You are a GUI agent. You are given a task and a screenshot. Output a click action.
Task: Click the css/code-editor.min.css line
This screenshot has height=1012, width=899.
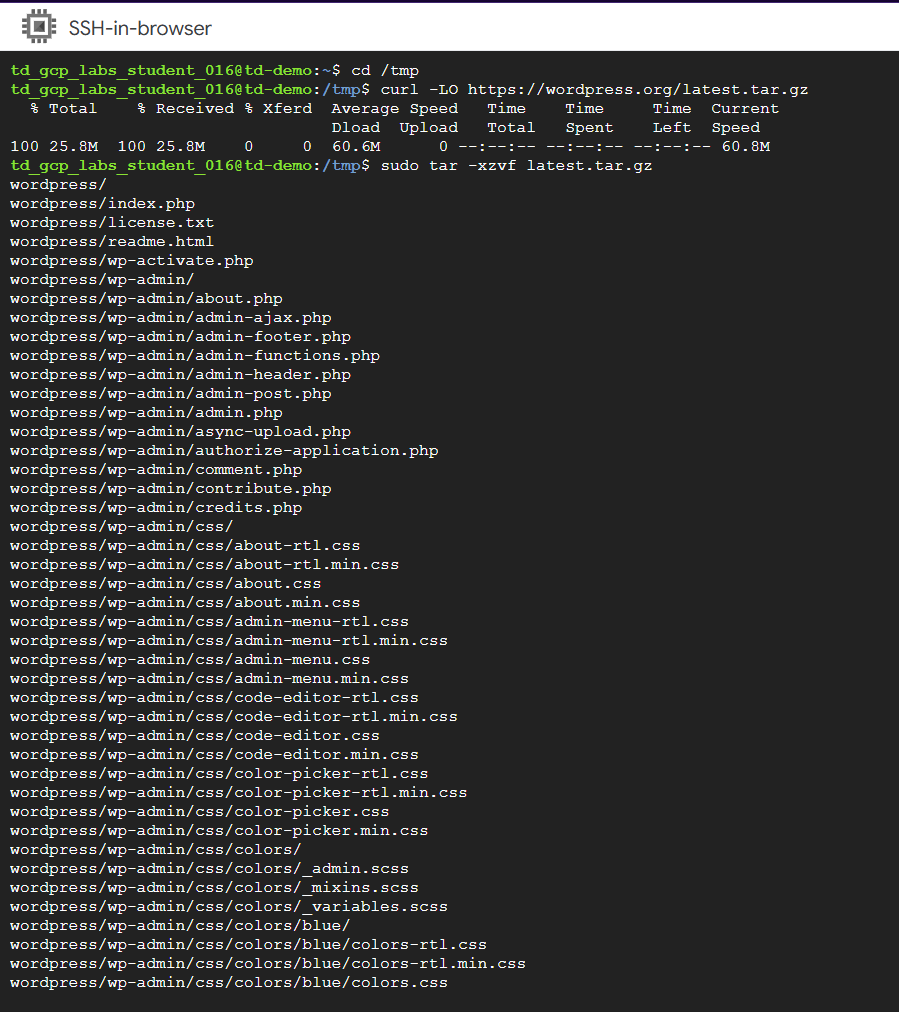pyautogui.click(x=214, y=755)
